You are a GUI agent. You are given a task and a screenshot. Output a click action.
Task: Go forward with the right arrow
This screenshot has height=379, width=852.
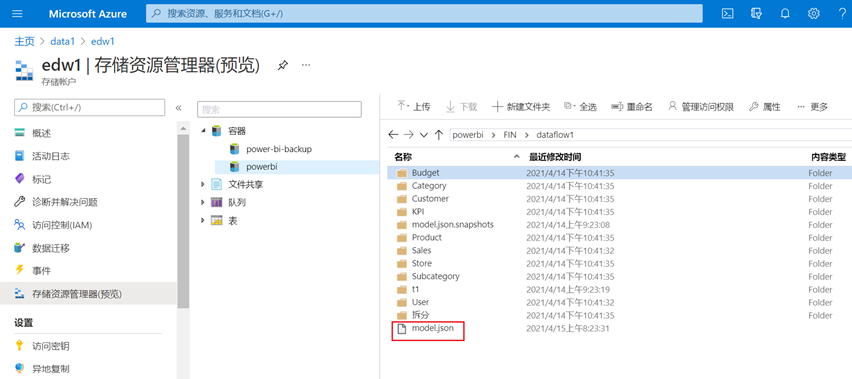(409, 135)
